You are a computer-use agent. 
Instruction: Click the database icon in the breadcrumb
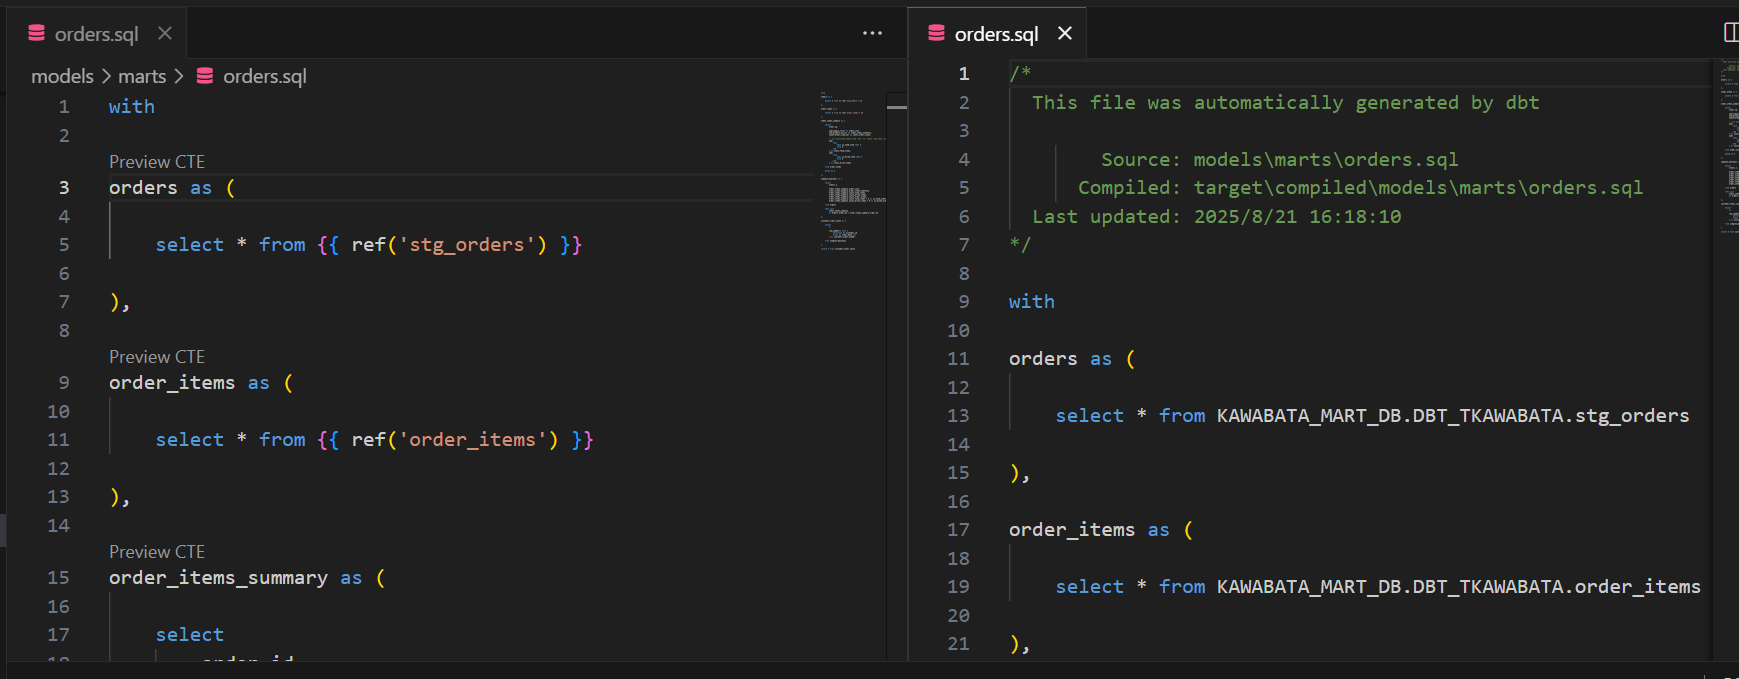pyautogui.click(x=205, y=76)
